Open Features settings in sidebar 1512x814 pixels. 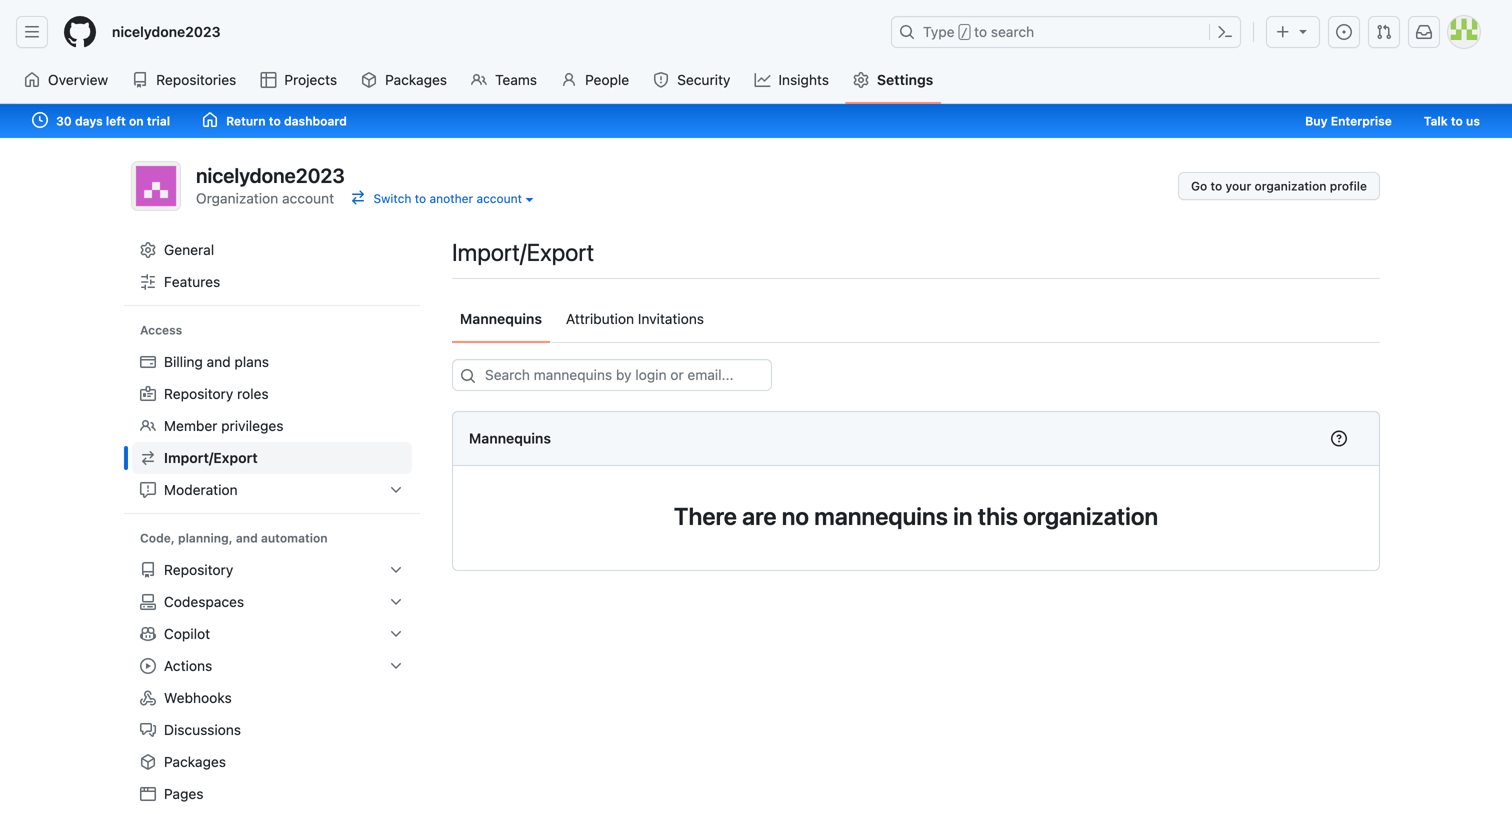272,282
